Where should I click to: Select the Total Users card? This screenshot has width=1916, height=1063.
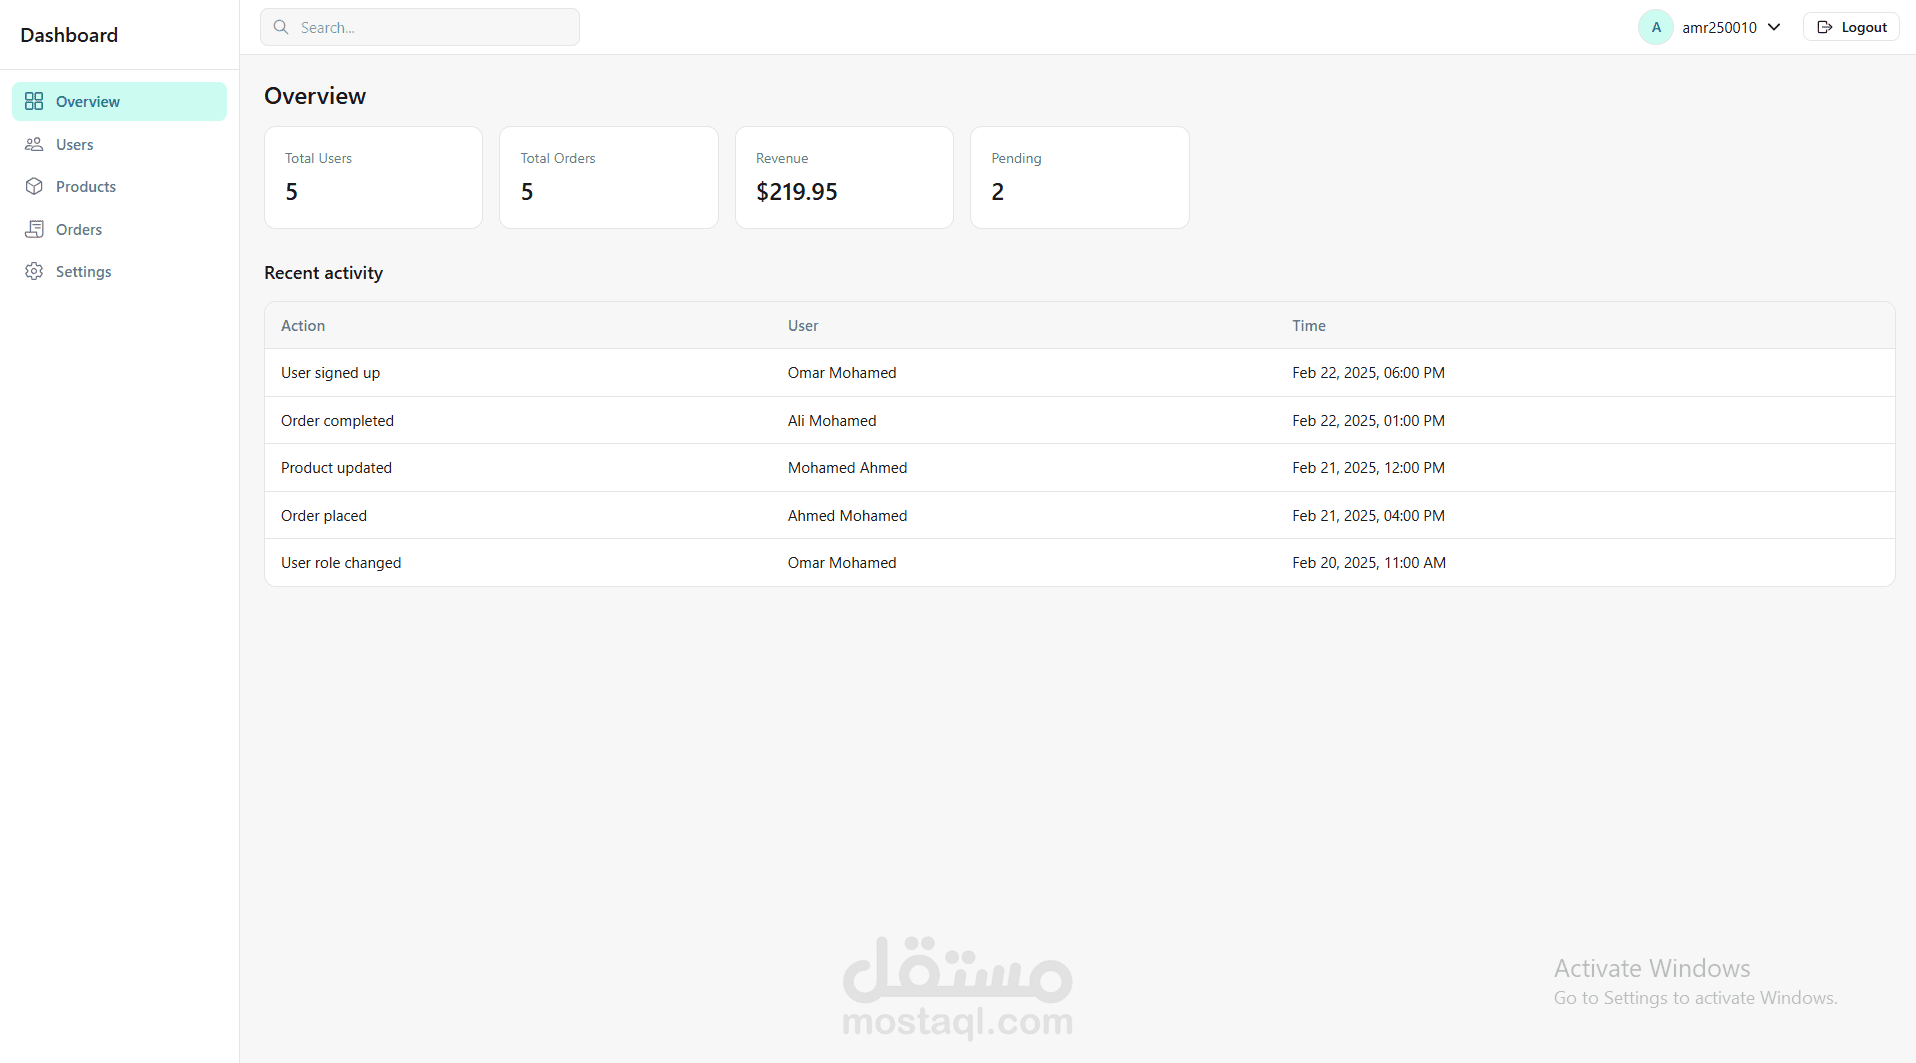[373, 177]
